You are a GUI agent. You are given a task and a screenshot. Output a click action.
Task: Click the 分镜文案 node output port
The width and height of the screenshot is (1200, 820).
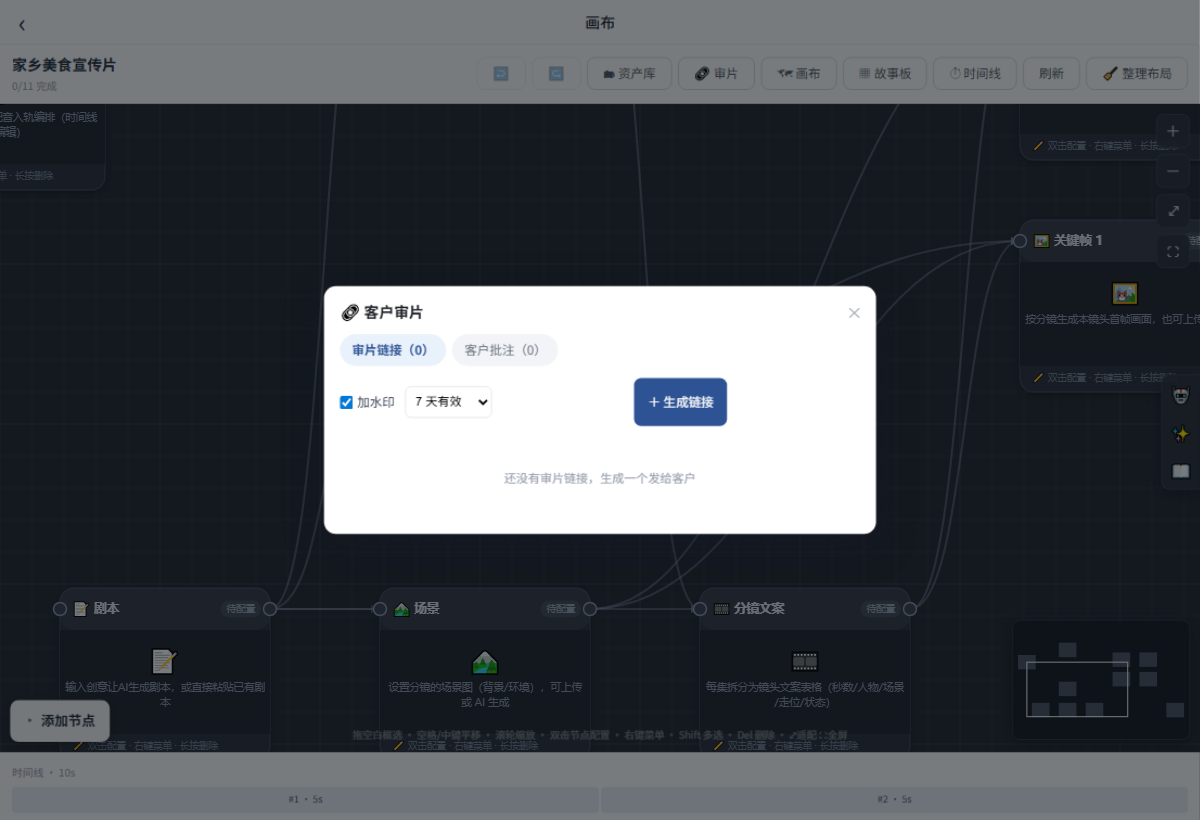click(910, 609)
